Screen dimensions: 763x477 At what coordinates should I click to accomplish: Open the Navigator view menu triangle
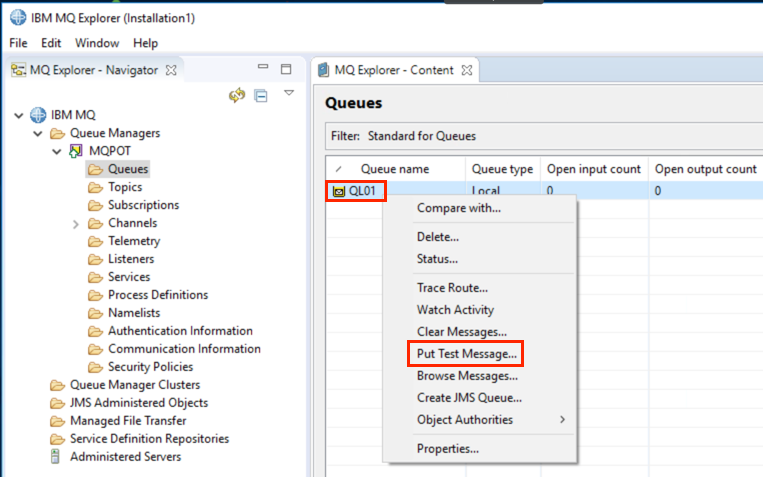[289, 92]
